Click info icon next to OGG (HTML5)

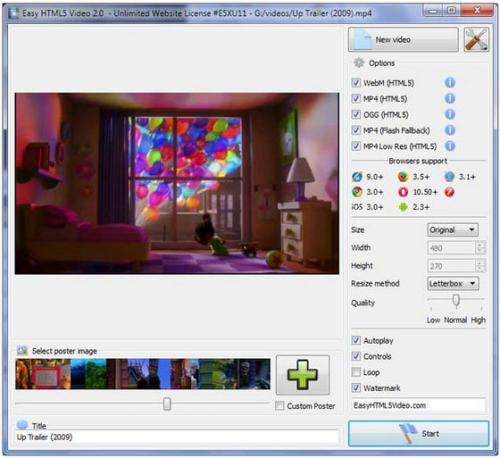pyautogui.click(x=450, y=114)
